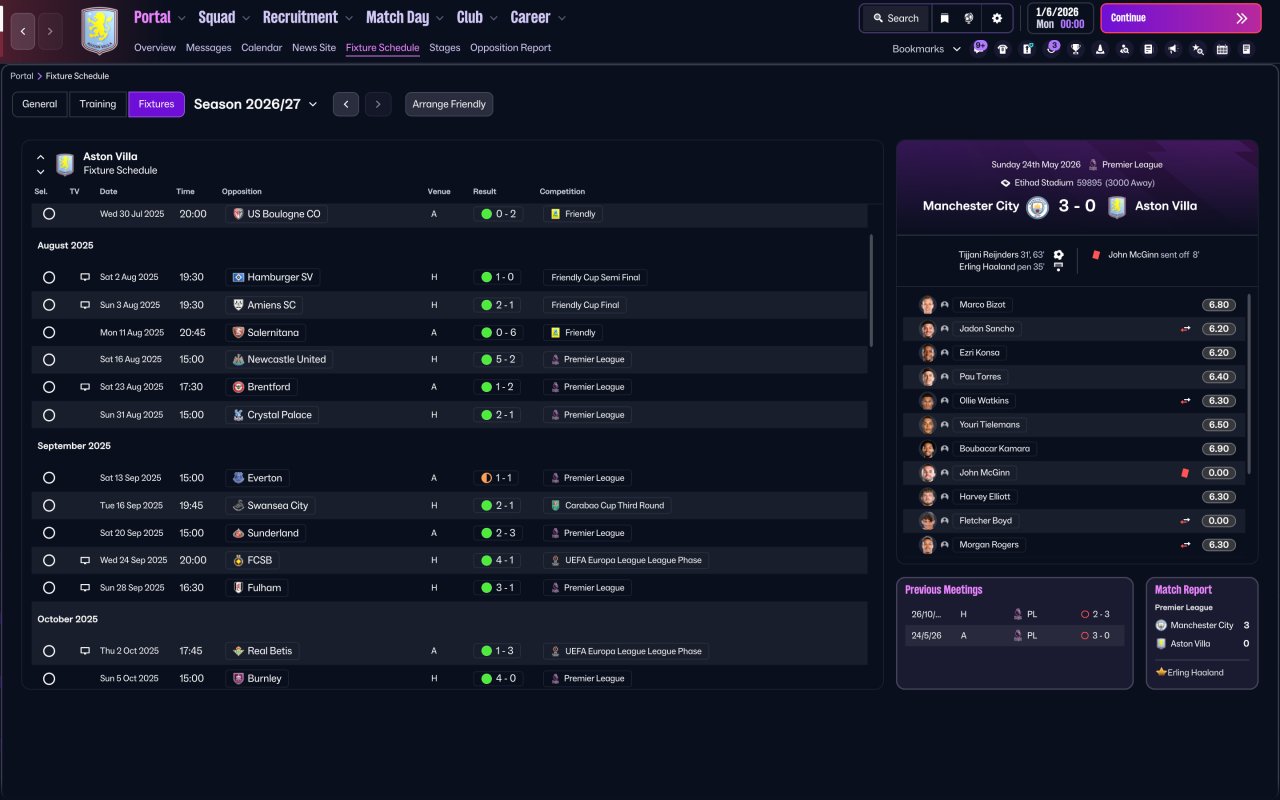The image size is (1280, 800).
Task: Click the player ratings list scrollbar
Action: pyautogui.click(x=1250, y=384)
